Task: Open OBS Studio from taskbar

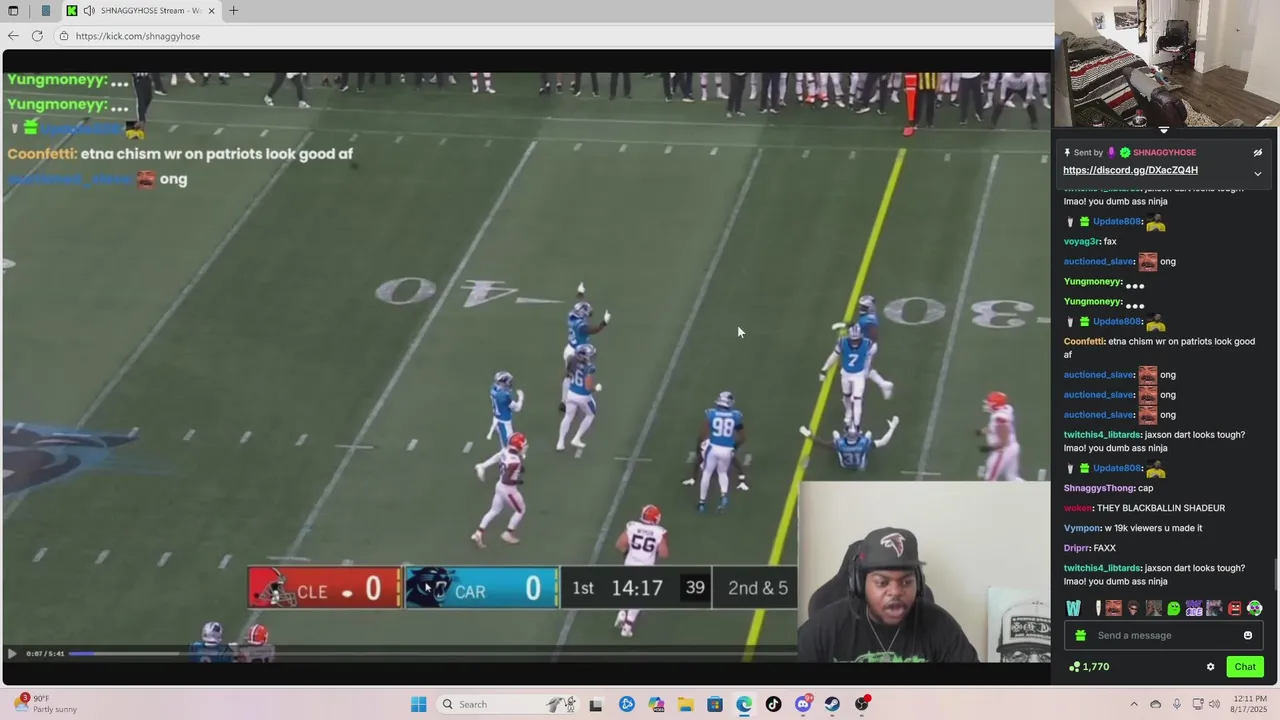Action: [861, 704]
